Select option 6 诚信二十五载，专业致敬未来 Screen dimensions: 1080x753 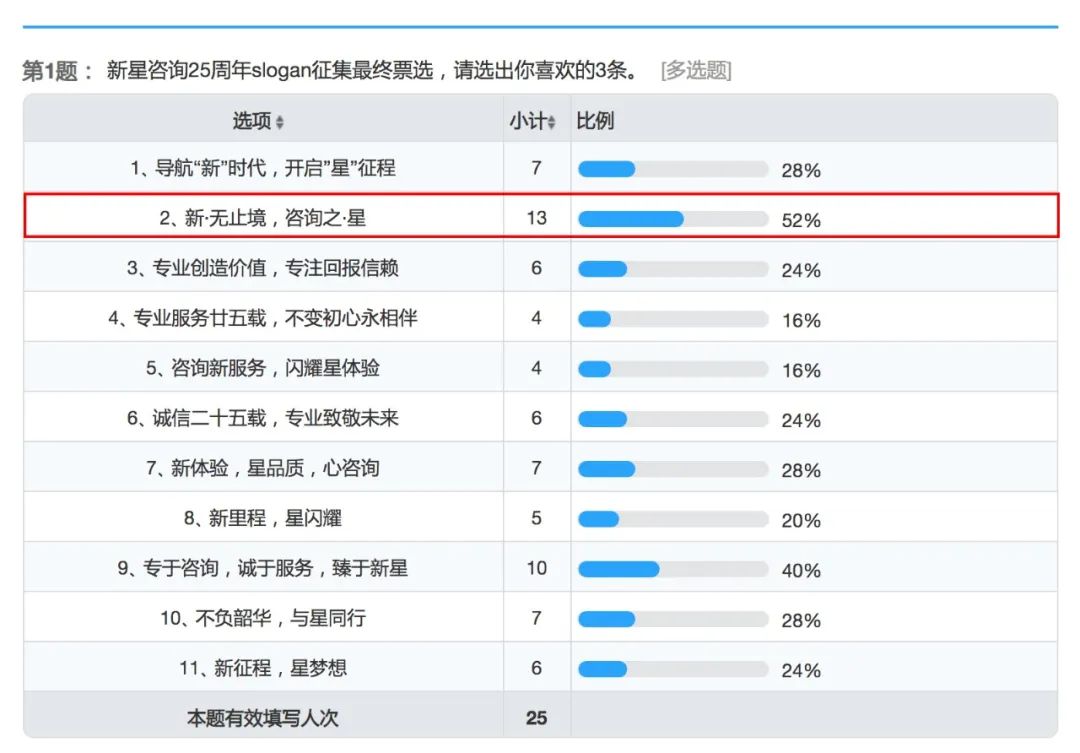coord(263,418)
